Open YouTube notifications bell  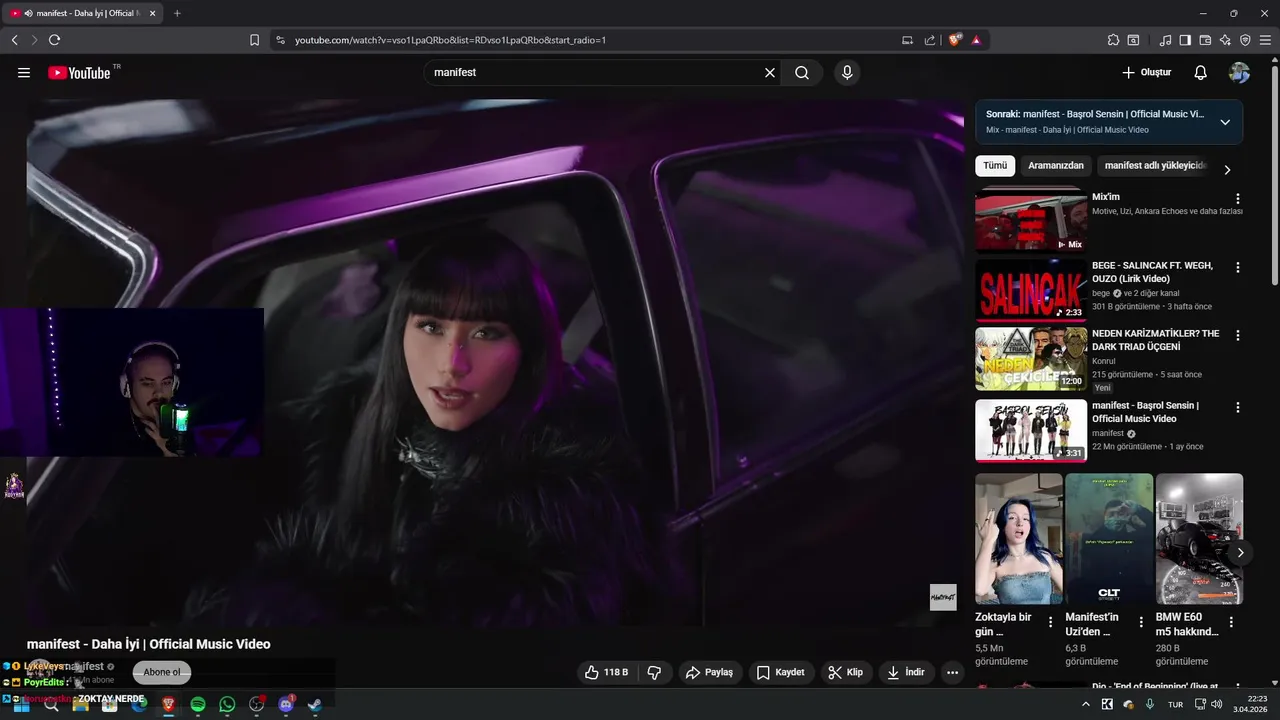[1201, 73]
